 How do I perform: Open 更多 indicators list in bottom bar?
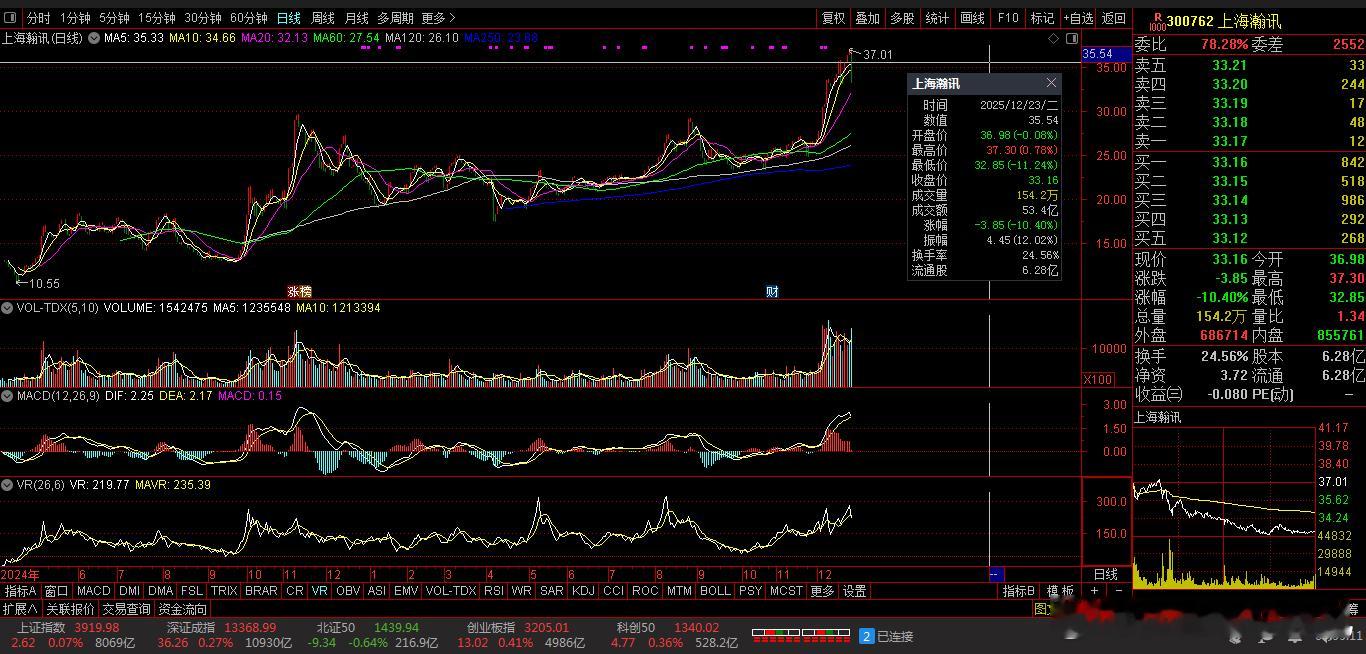click(822, 591)
